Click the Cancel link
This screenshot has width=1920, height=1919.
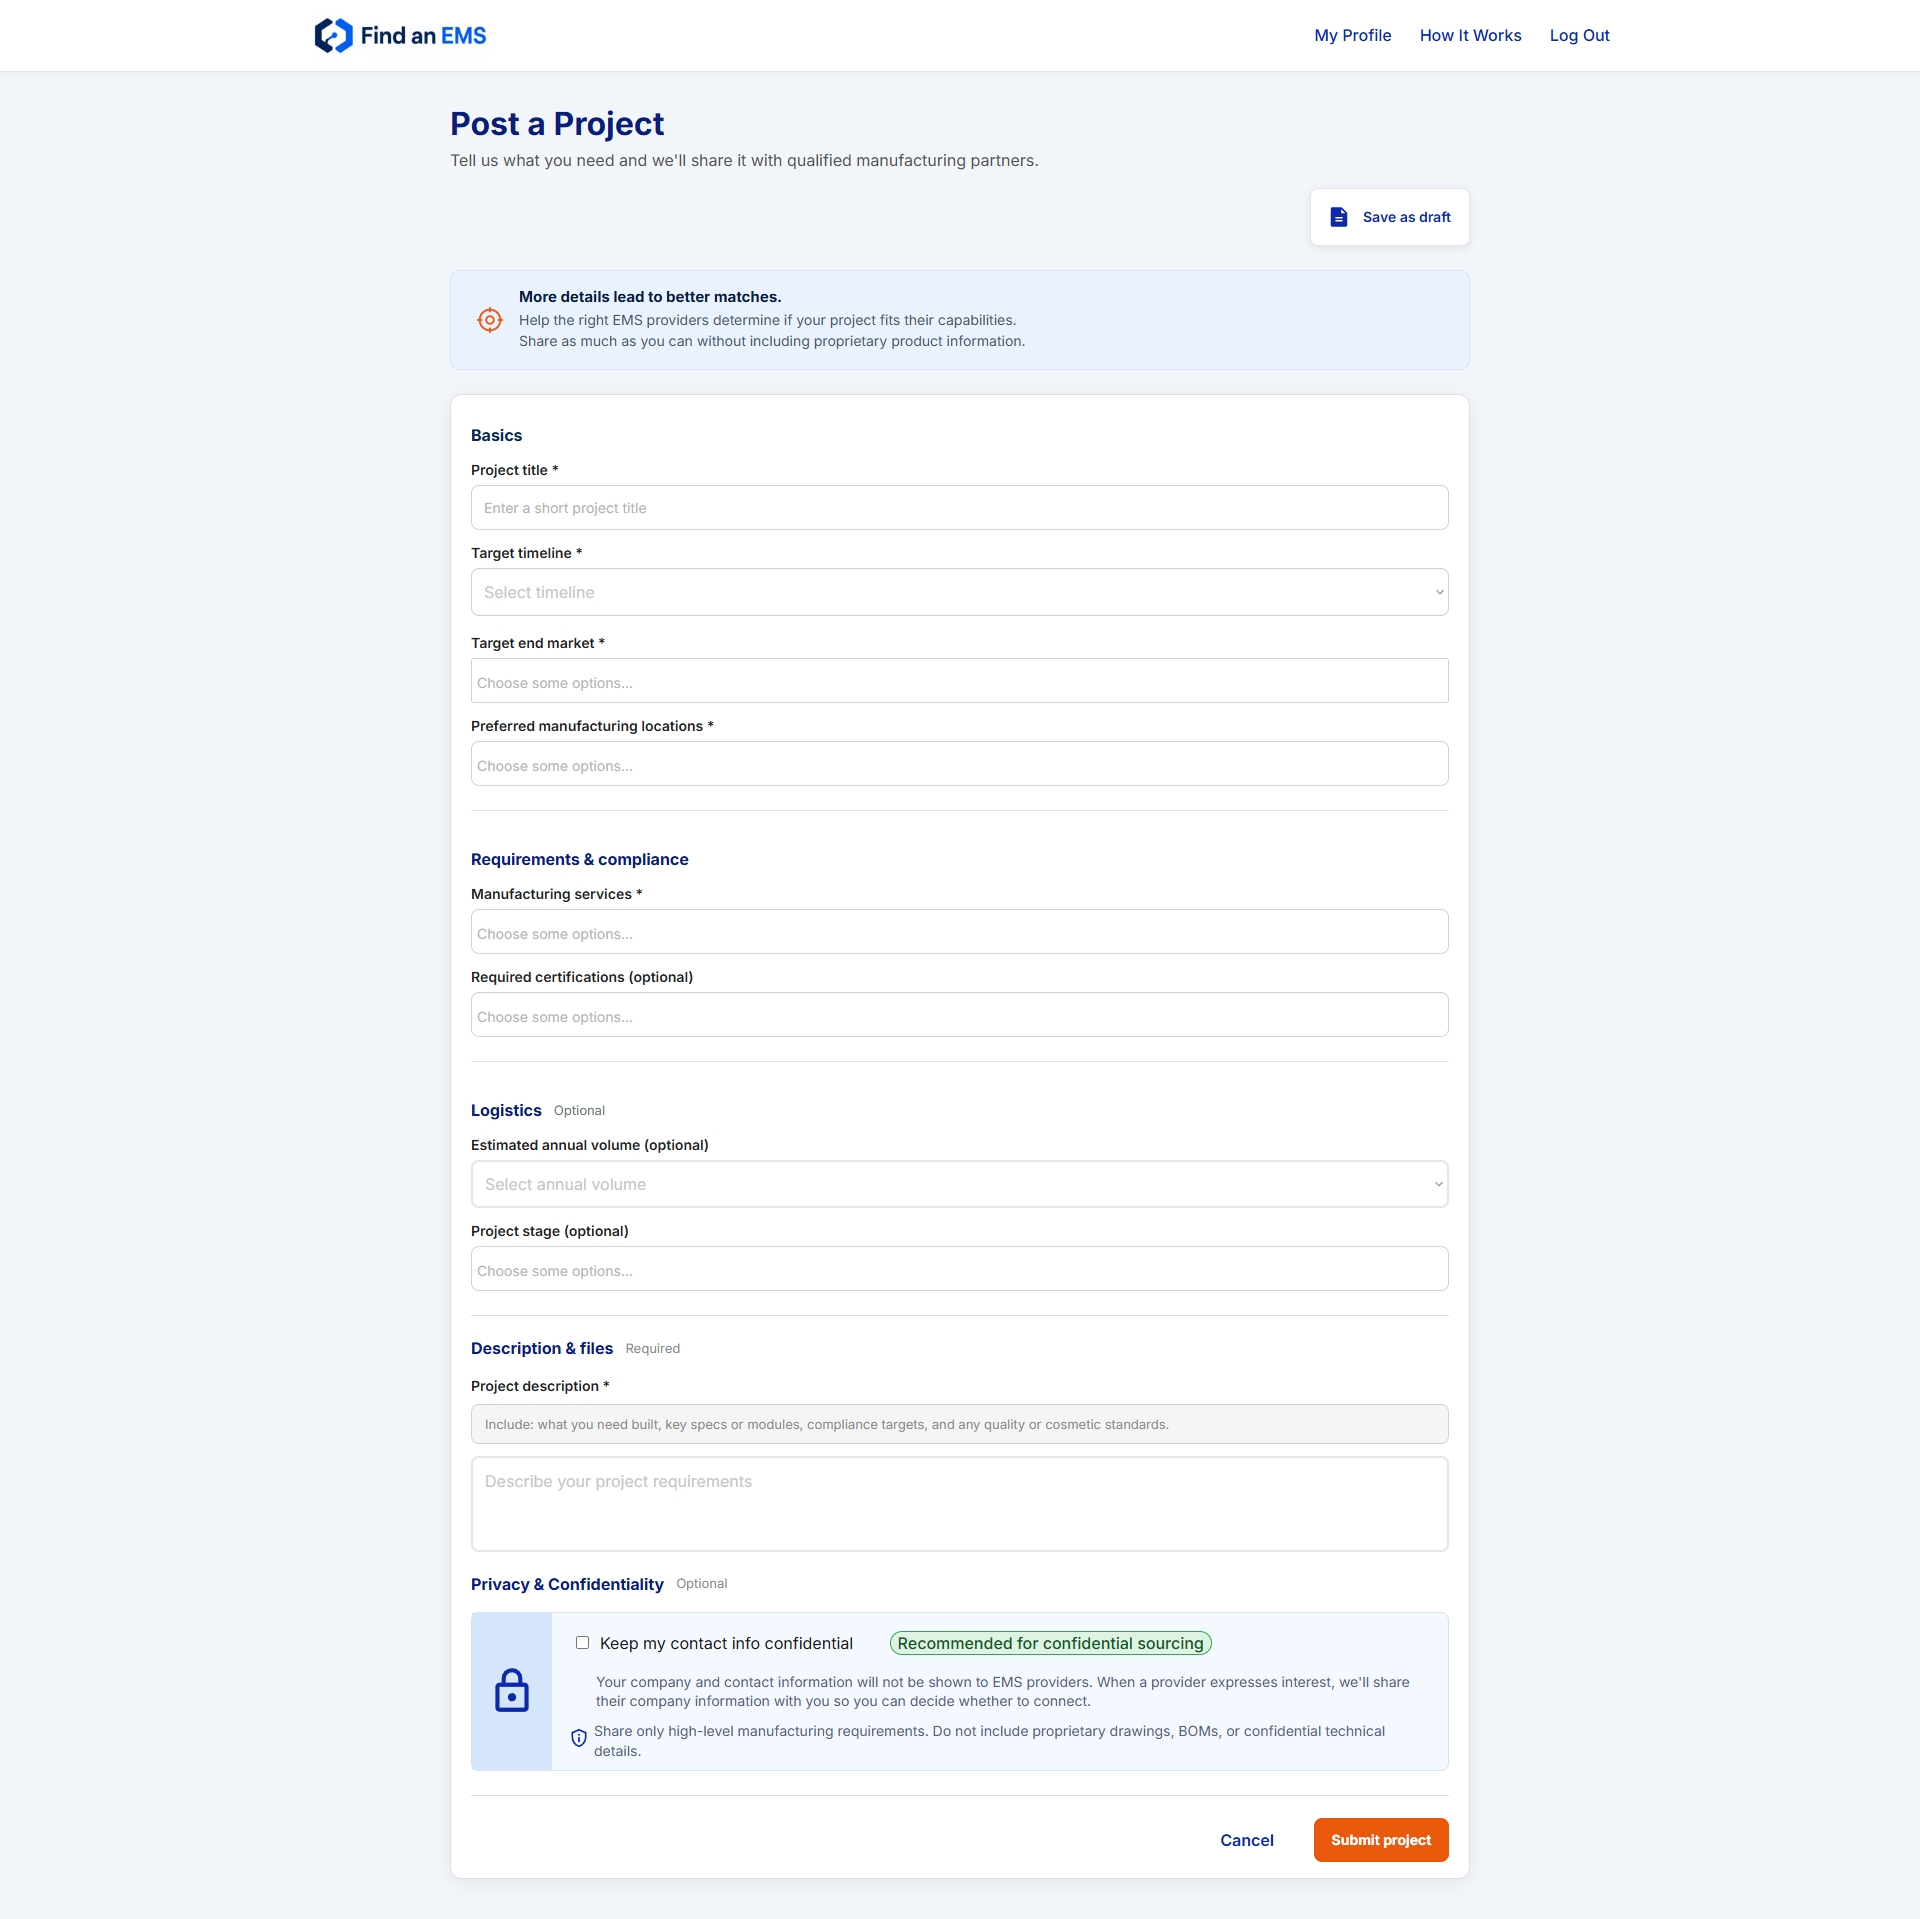coord(1247,1840)
